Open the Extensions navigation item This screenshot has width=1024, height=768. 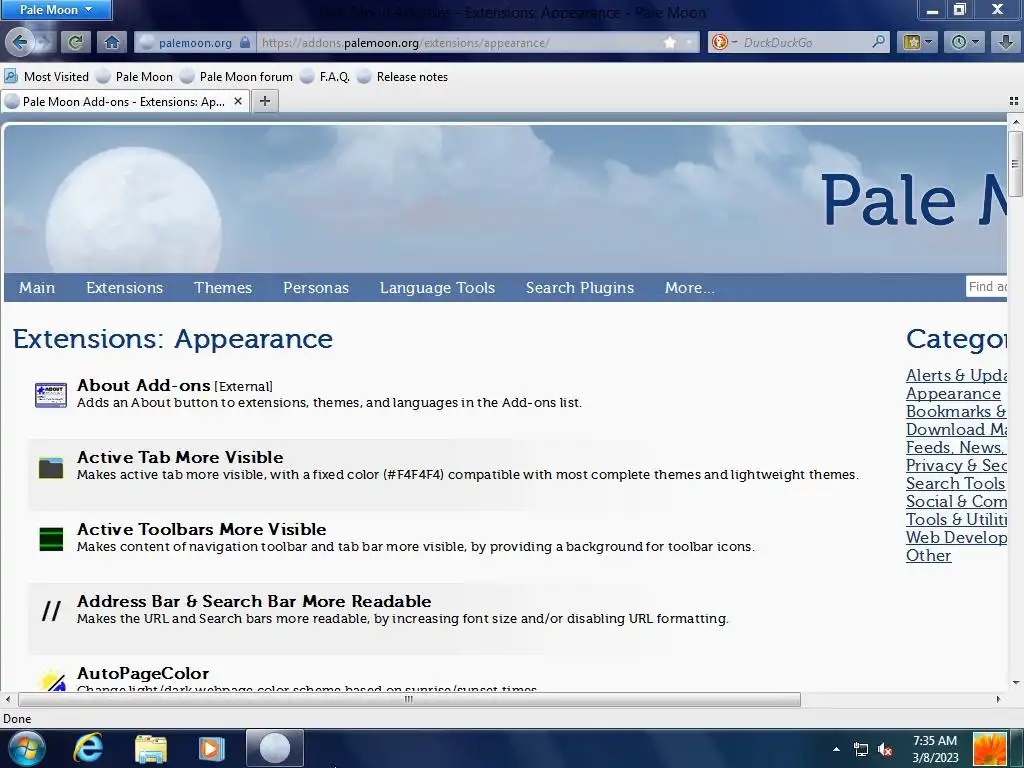pyautogui.click(x=124, y=287)
